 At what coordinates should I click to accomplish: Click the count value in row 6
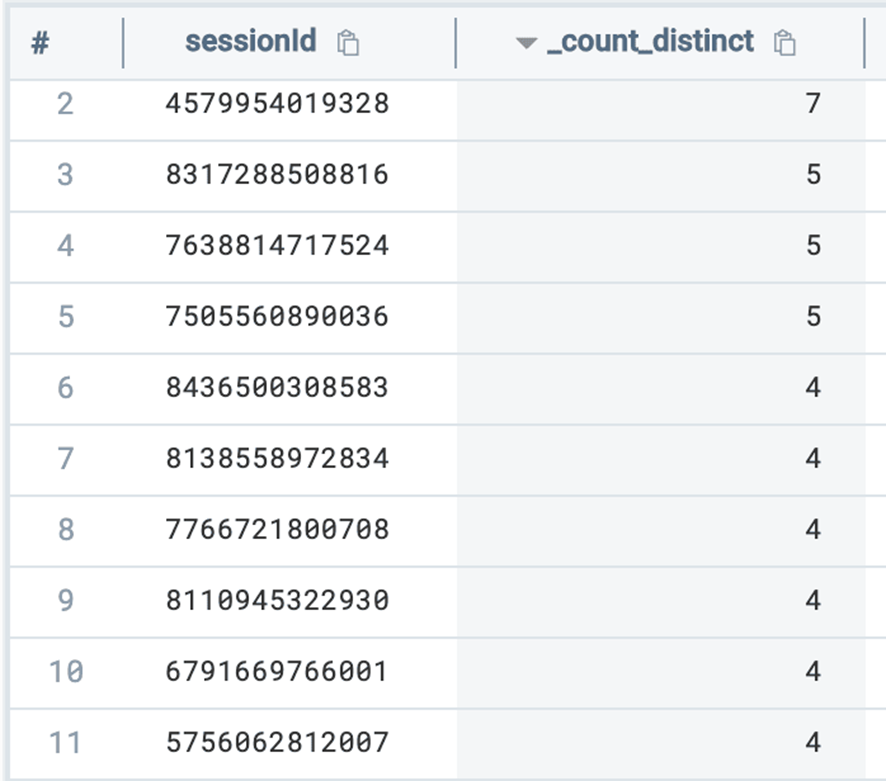(812, 388)
